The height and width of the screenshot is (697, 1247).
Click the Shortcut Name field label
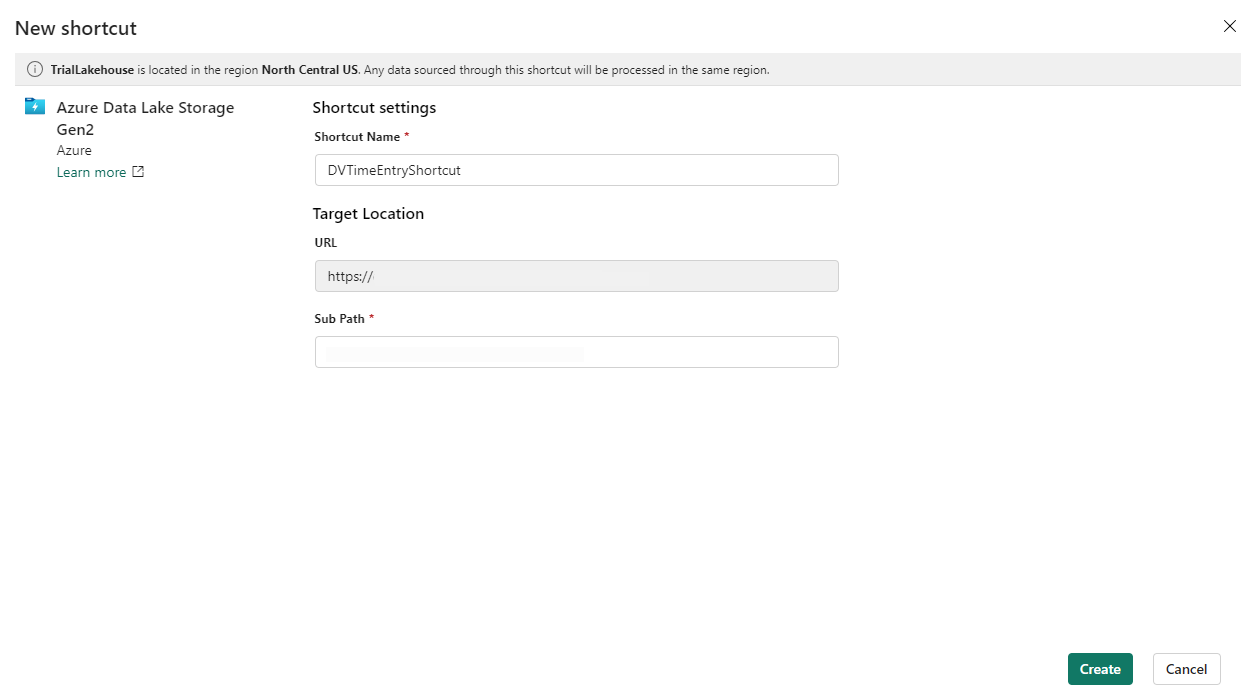[357, 137]
